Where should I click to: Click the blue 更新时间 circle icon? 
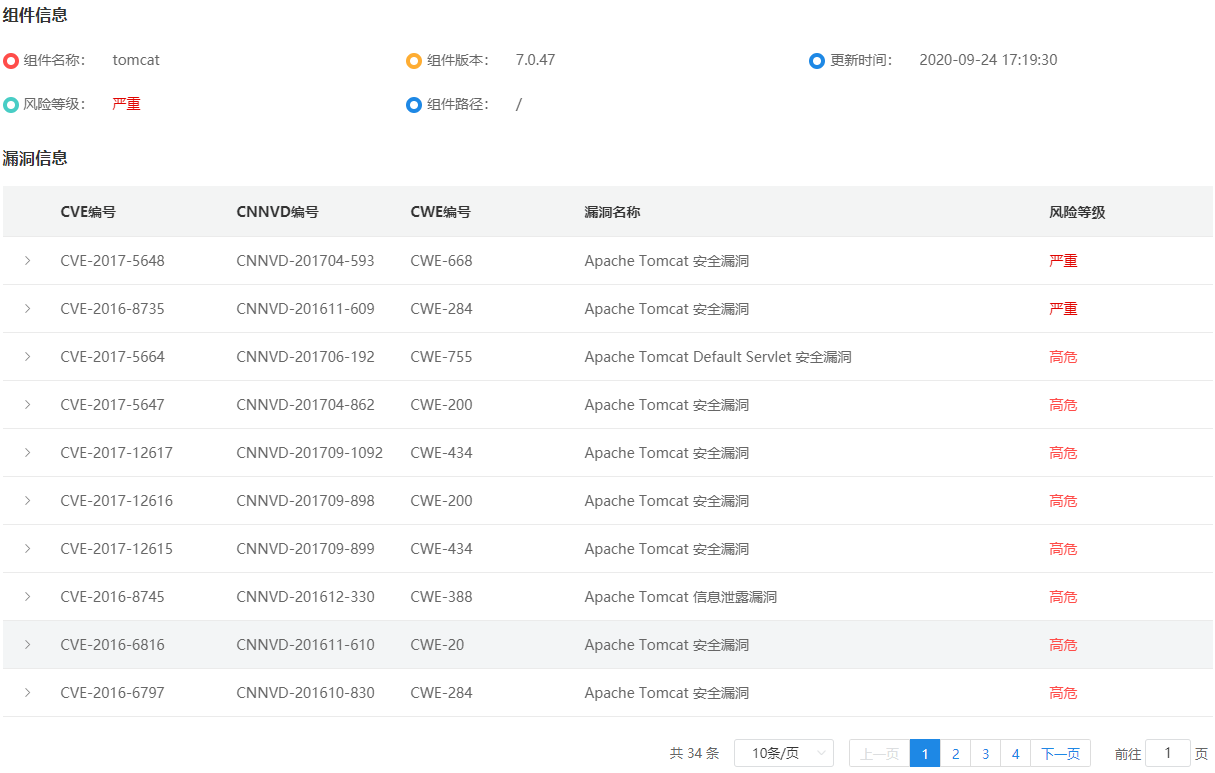point(817,61)
